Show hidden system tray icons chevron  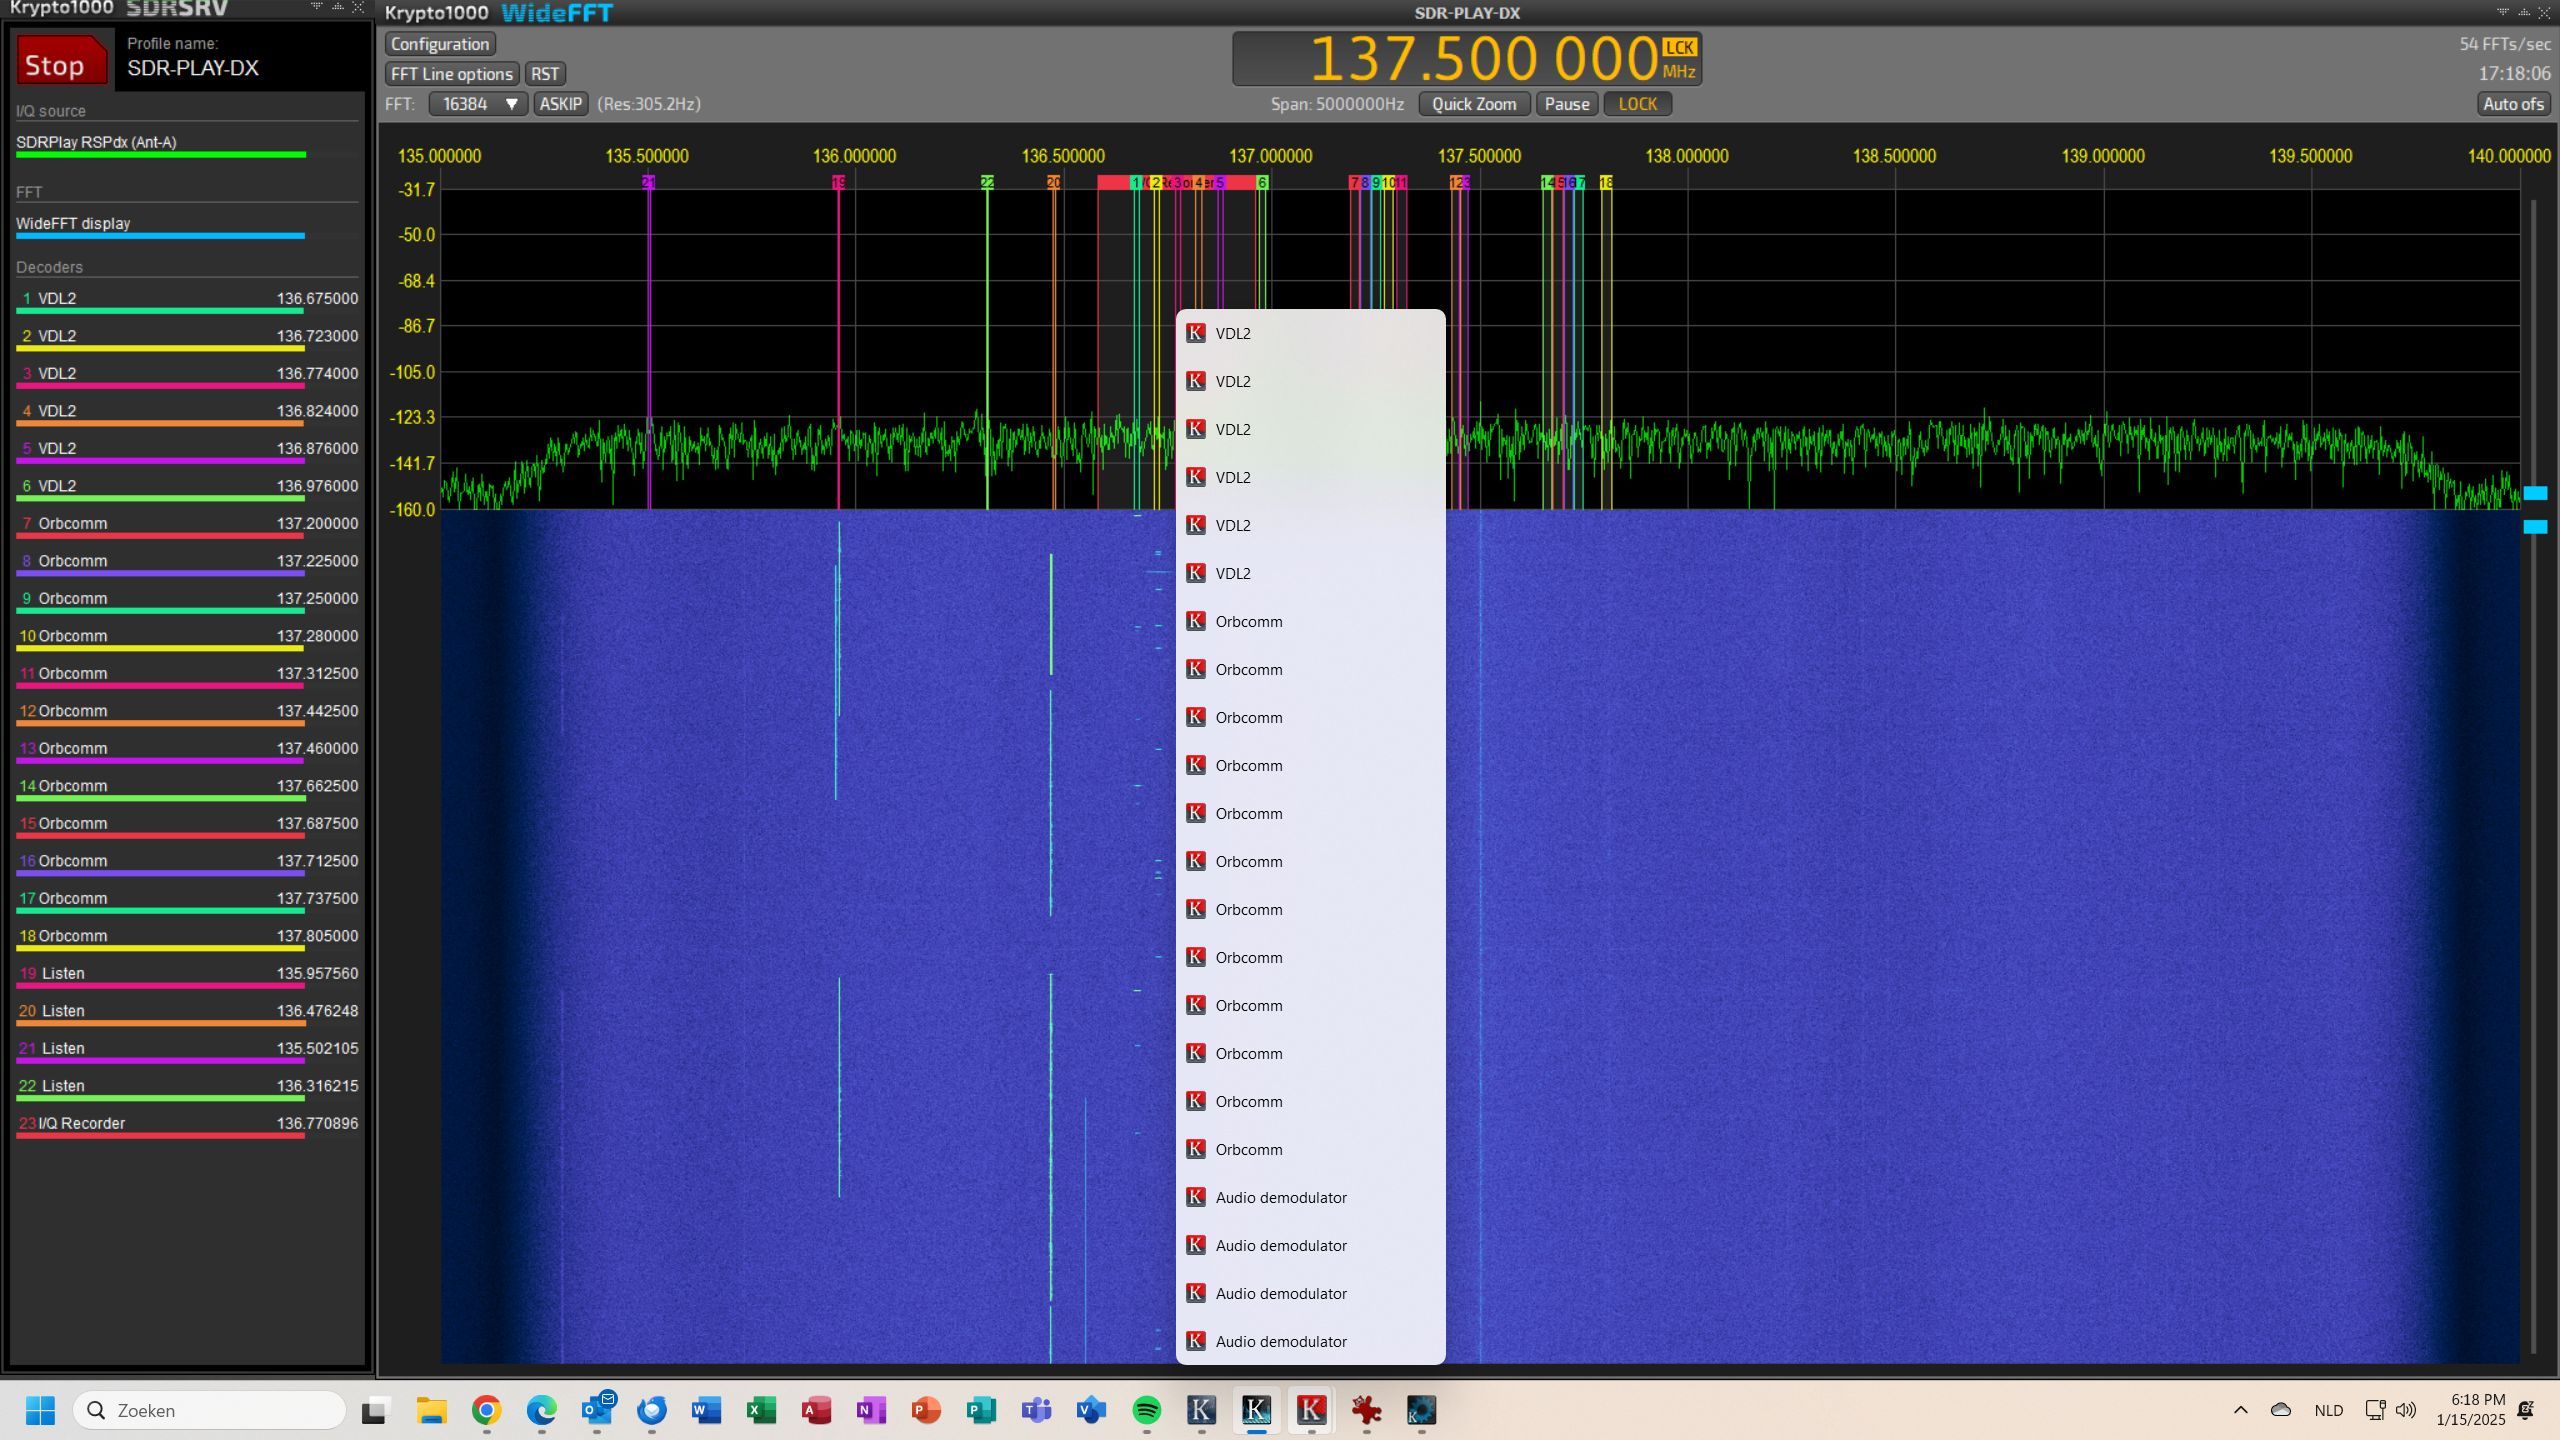click(2240, 1410)
